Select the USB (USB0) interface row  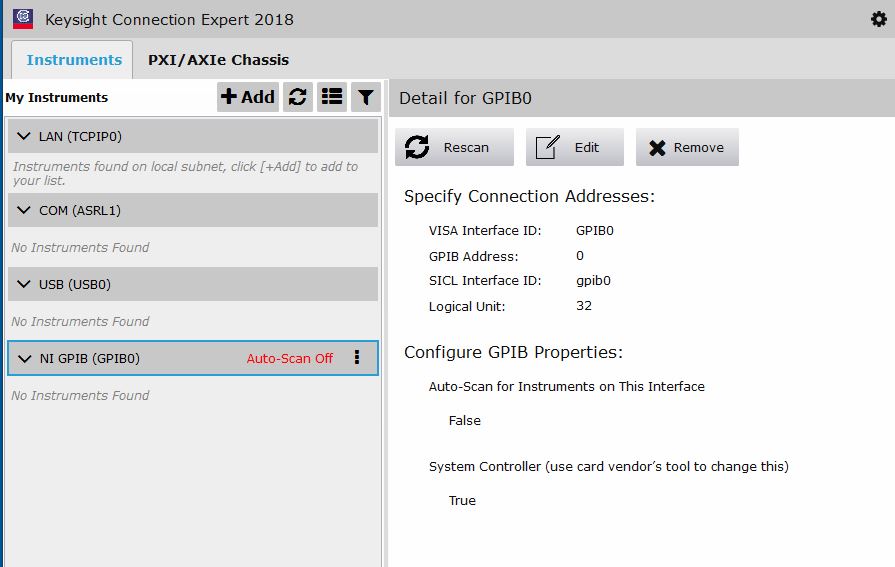(193, 284)
